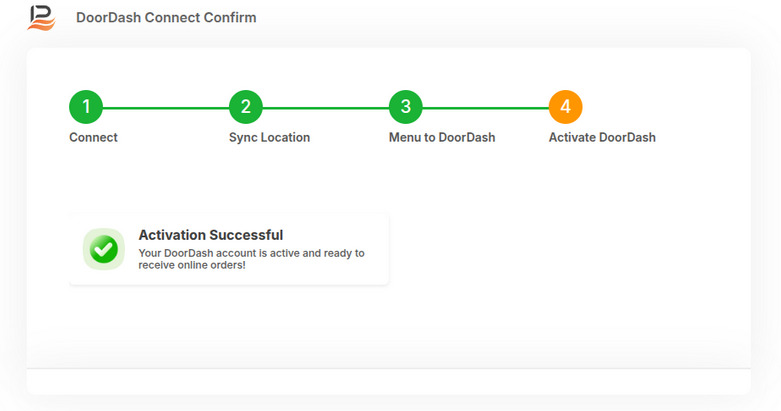Click the Activation Successful notification card

(229, 249)
